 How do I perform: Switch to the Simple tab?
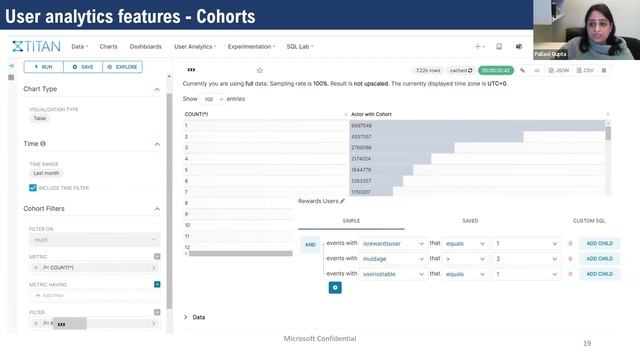351,221
